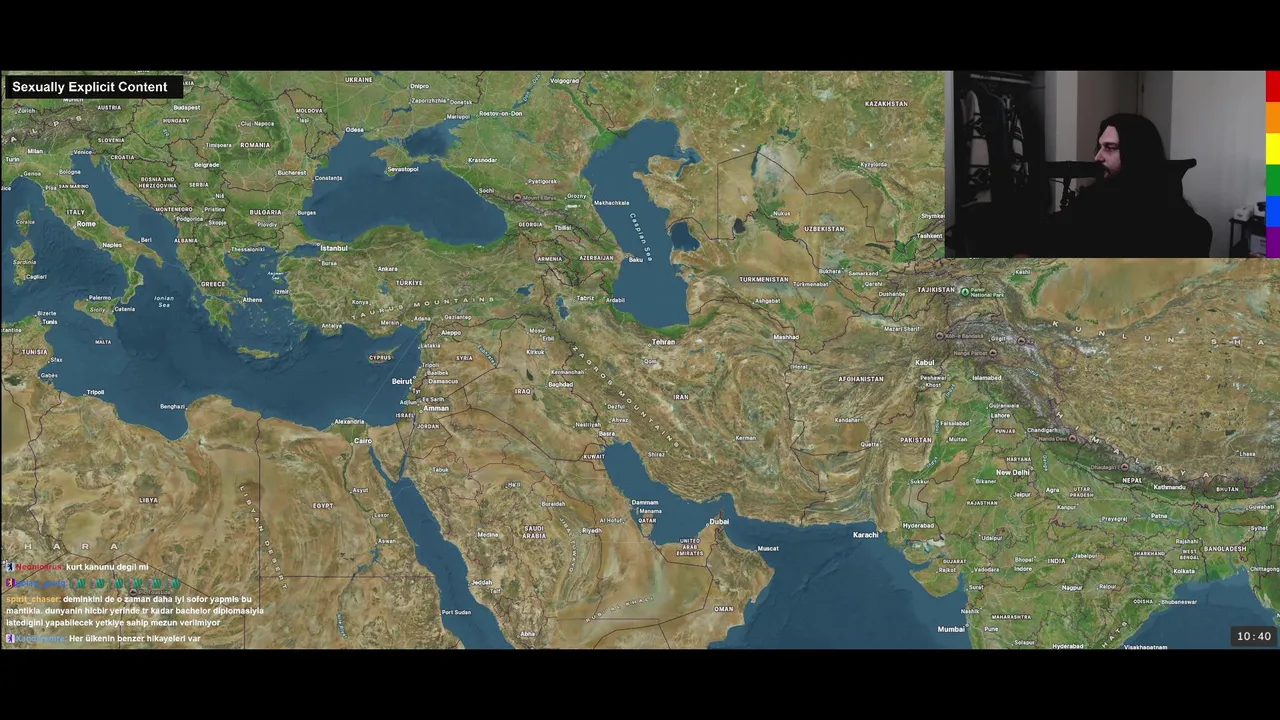Click the OMAN country label
This screenshot has height=720, width=1280.
(x=723, y=609)
